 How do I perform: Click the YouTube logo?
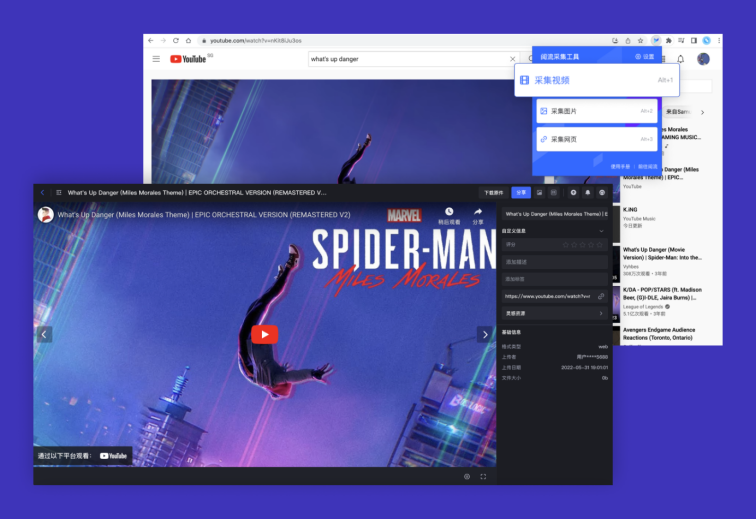[x=189, y=59]
